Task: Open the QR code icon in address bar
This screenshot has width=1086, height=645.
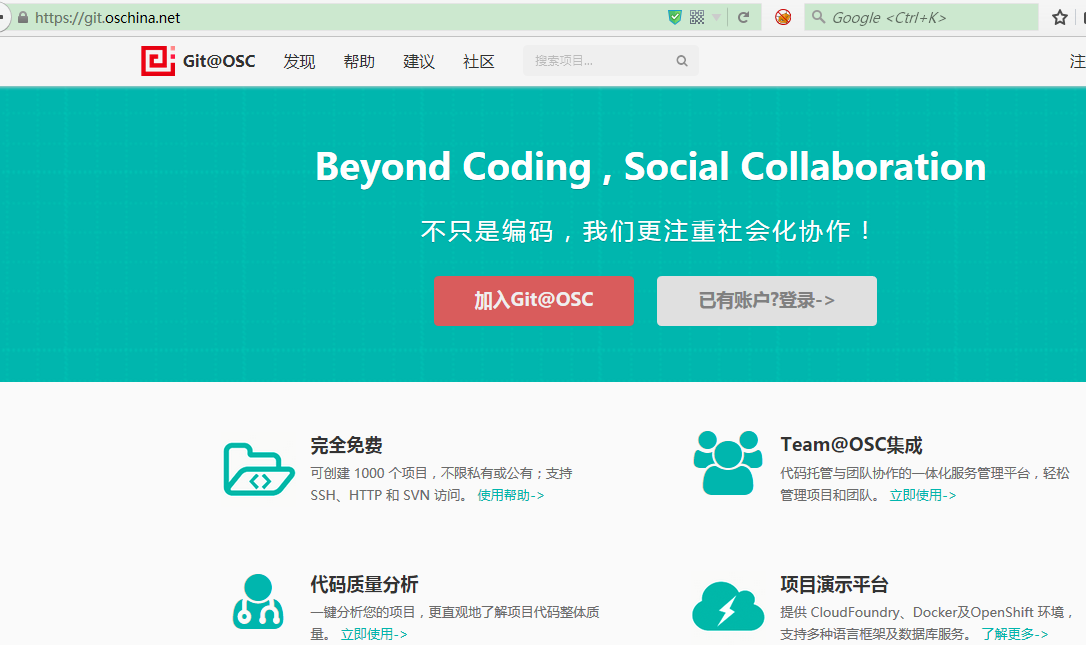Action: pos(697,17)
